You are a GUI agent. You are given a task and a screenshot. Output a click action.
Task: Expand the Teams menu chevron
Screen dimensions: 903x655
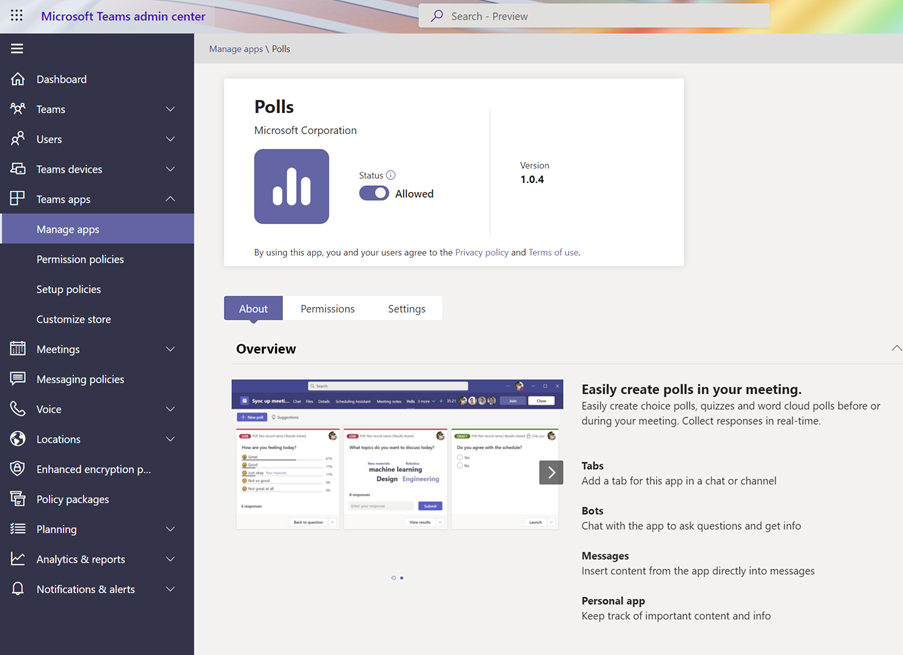pos(170,109)
